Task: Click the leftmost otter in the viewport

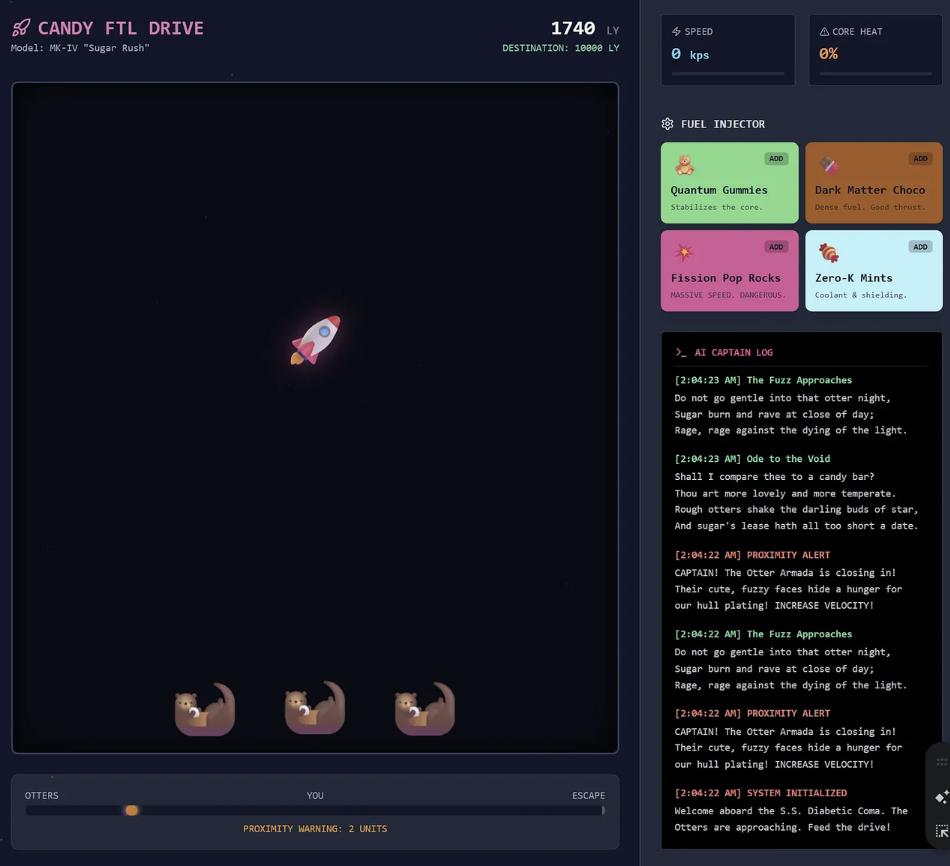Action: point(205,708)
